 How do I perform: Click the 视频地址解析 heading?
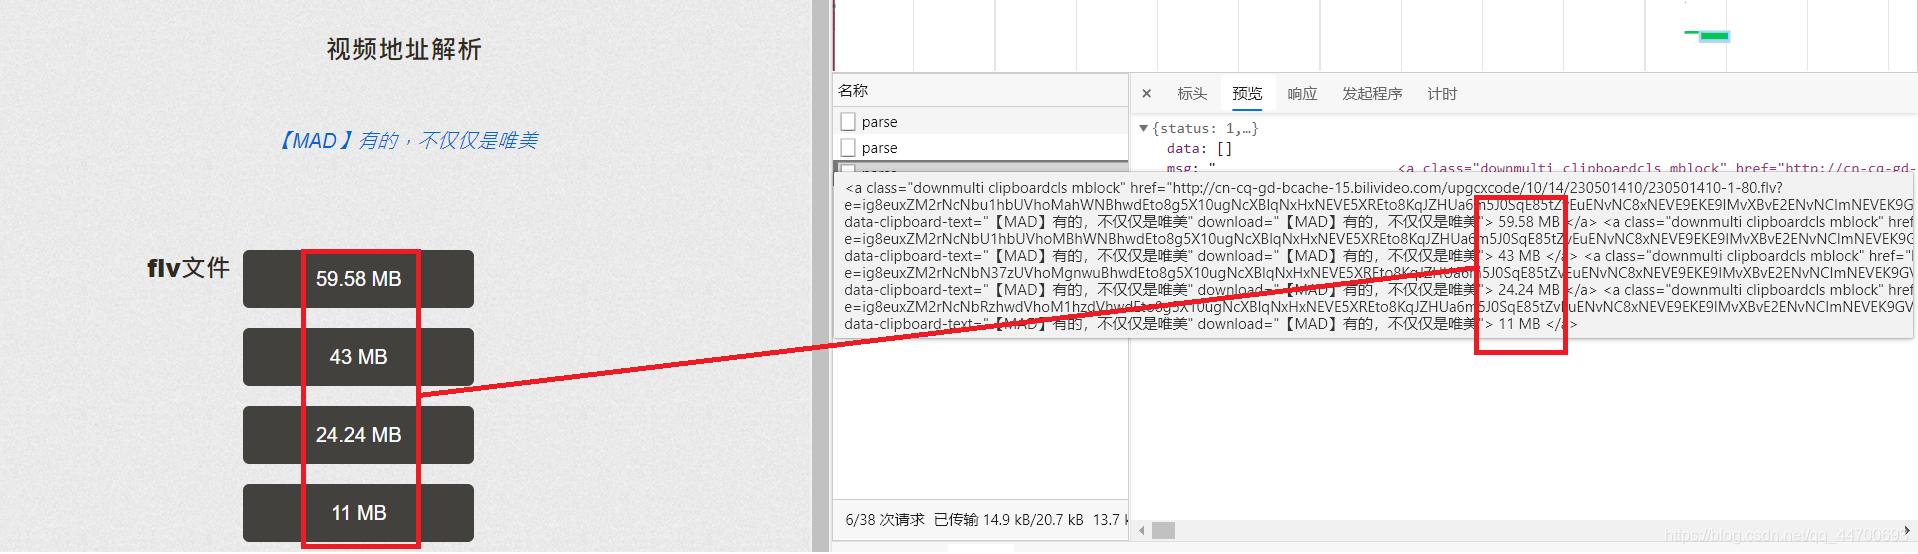tap(404, 50)
